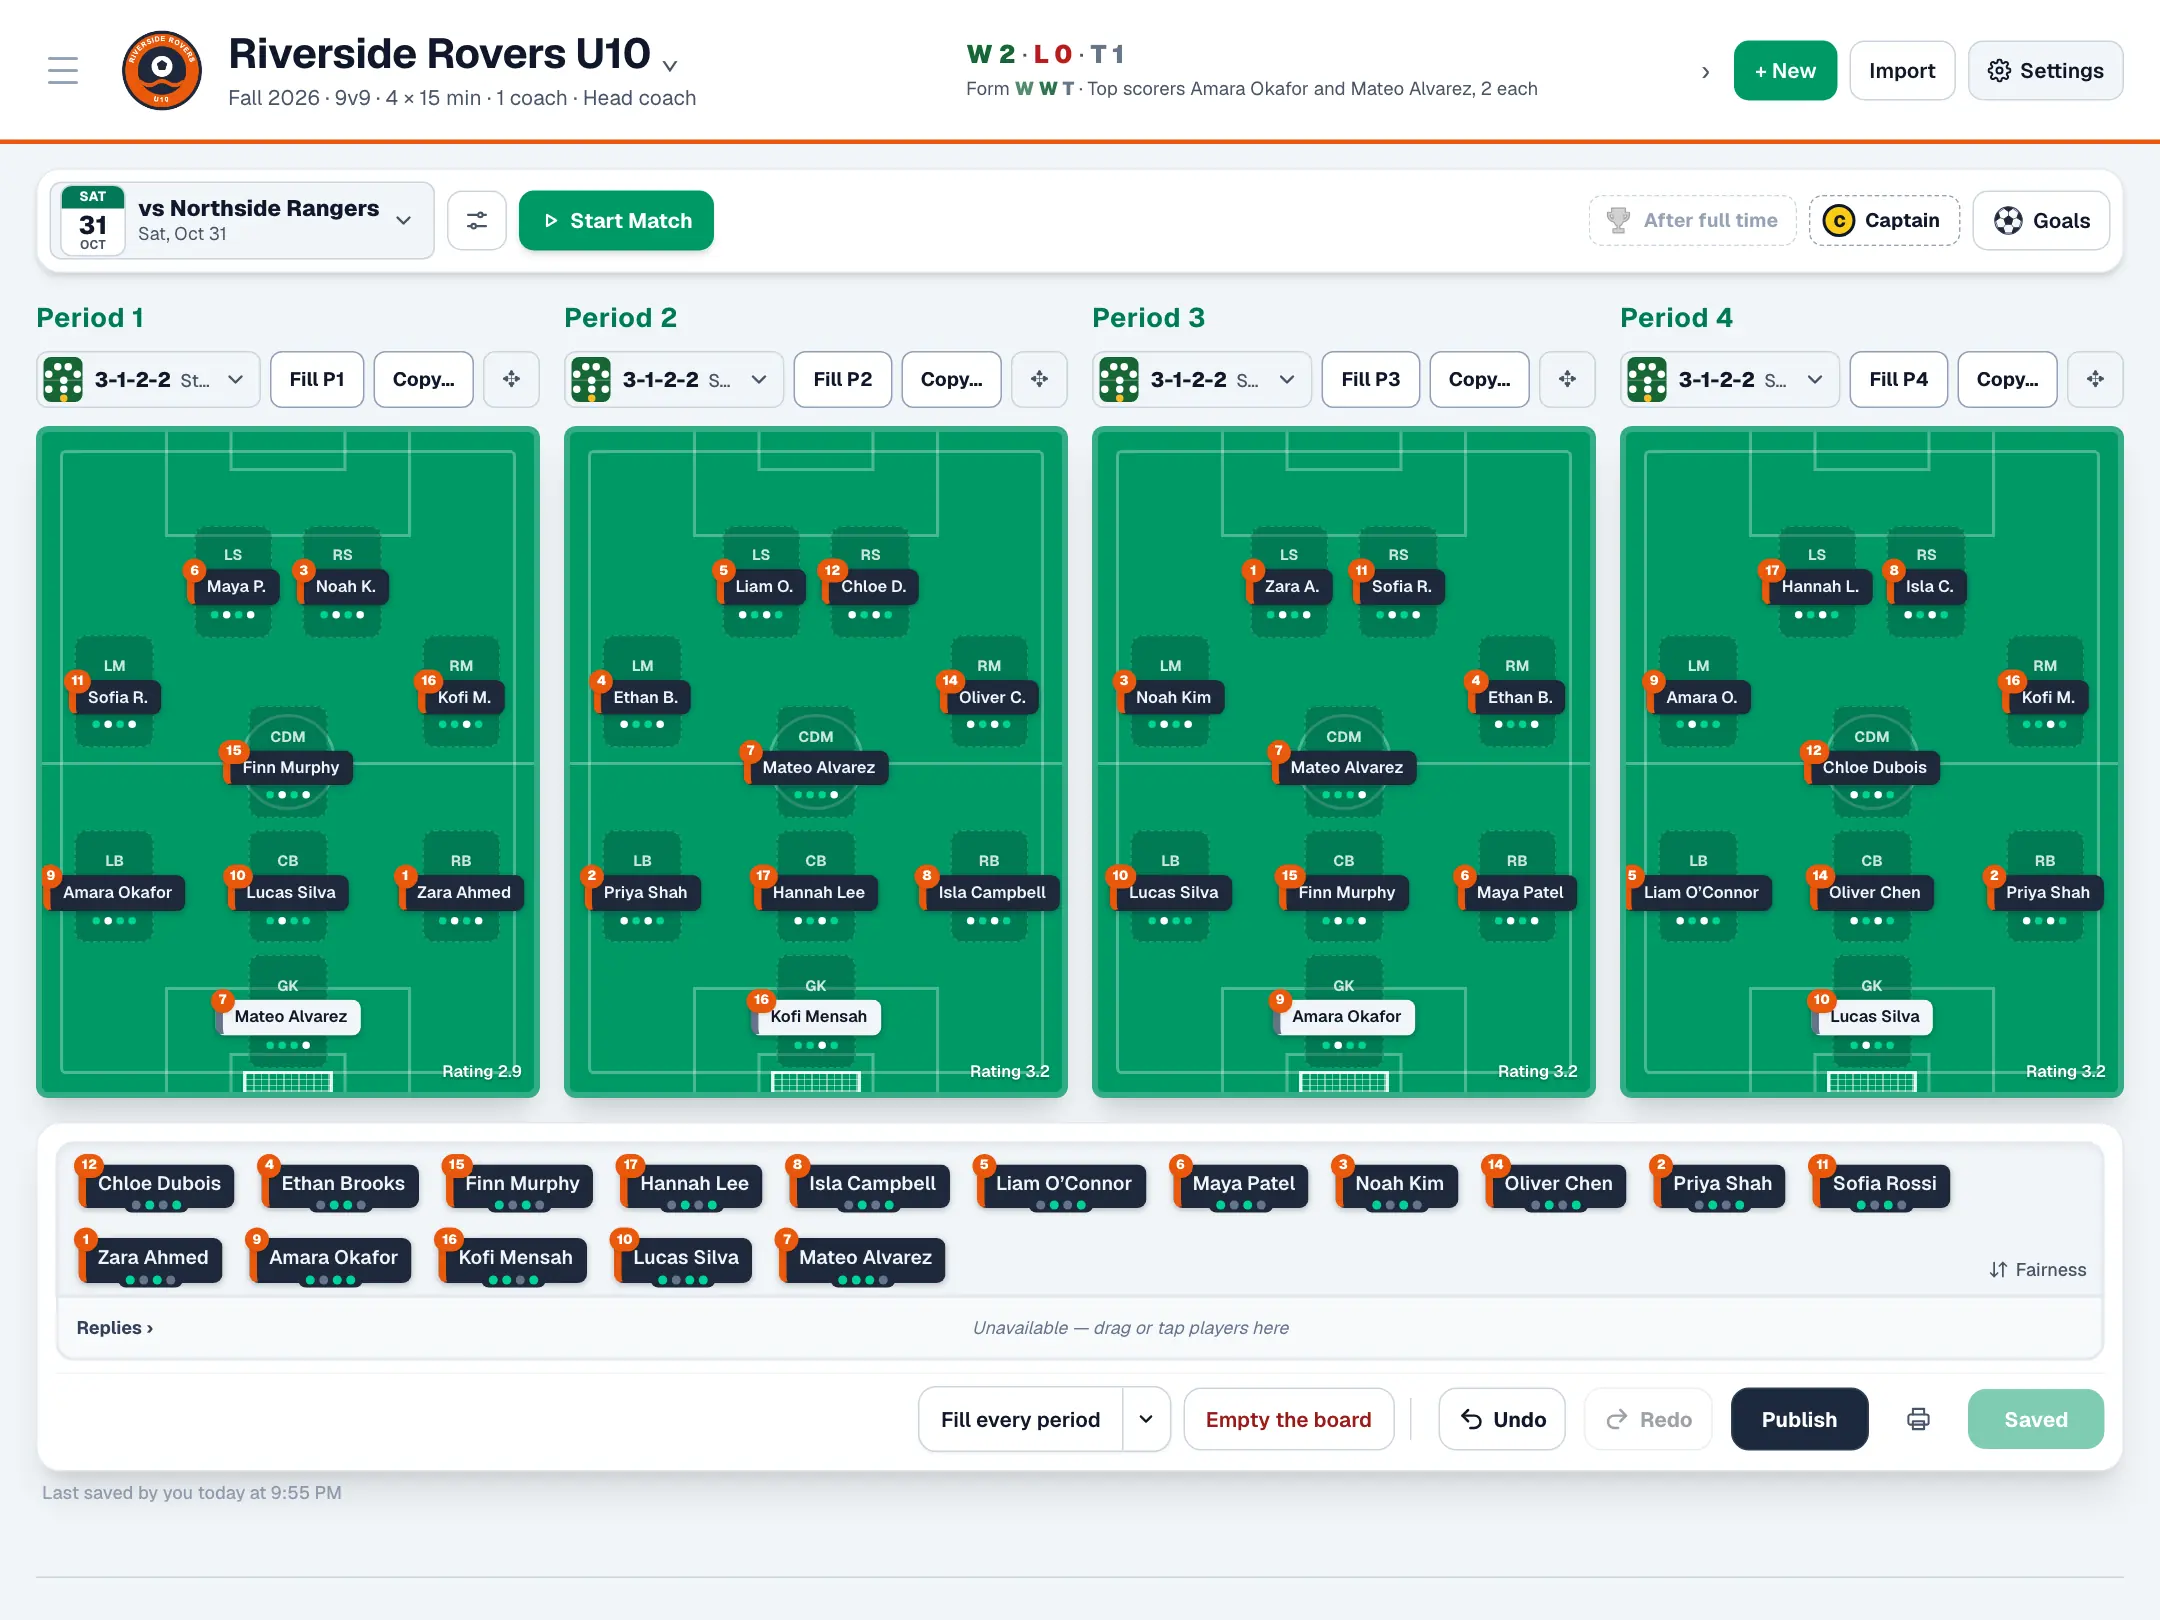Click the + New button
Viewport: 2160px width, 1620px height.
[1785, 71]
